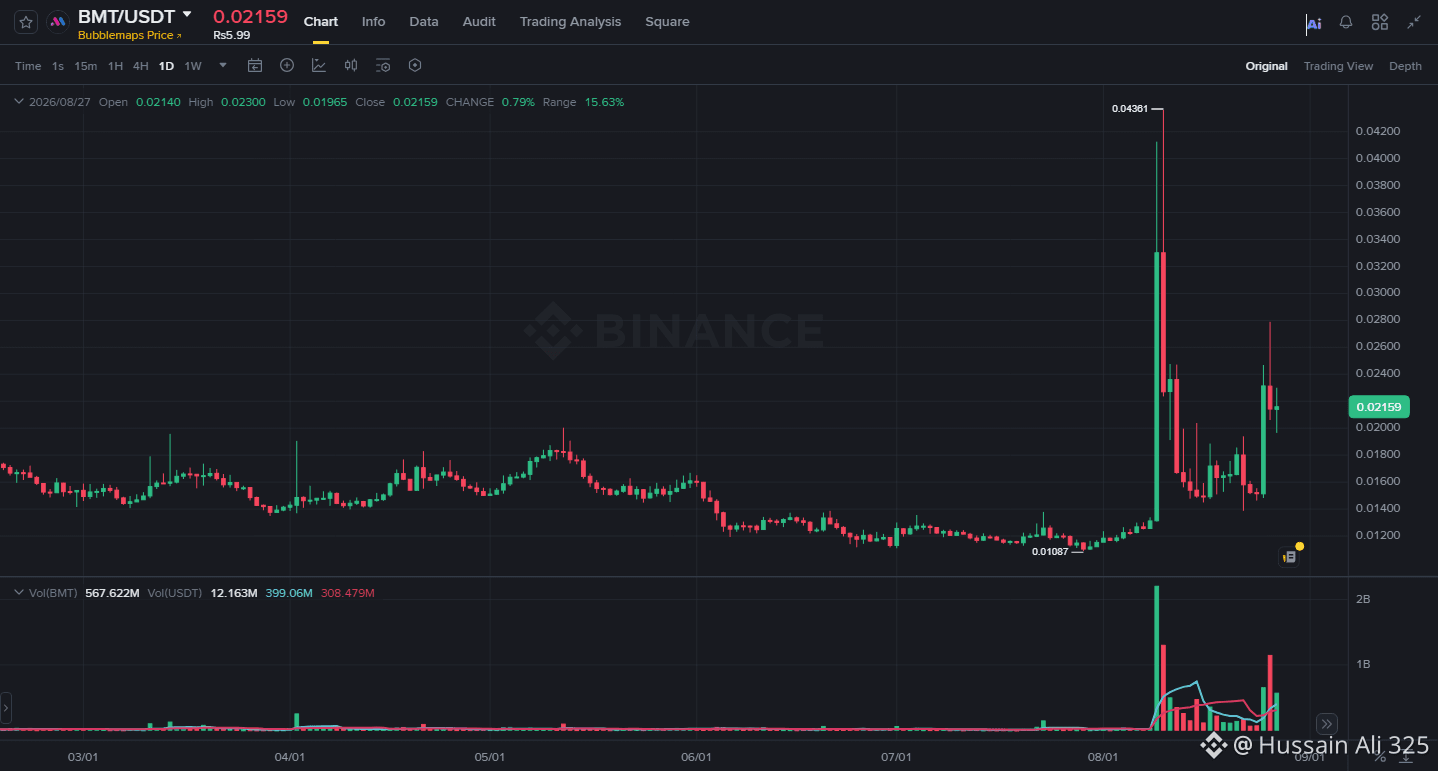The height and width of the screenshot is (771, 1438).
Task: Open the Bubblemaps Price link
Action: point(130,35)
